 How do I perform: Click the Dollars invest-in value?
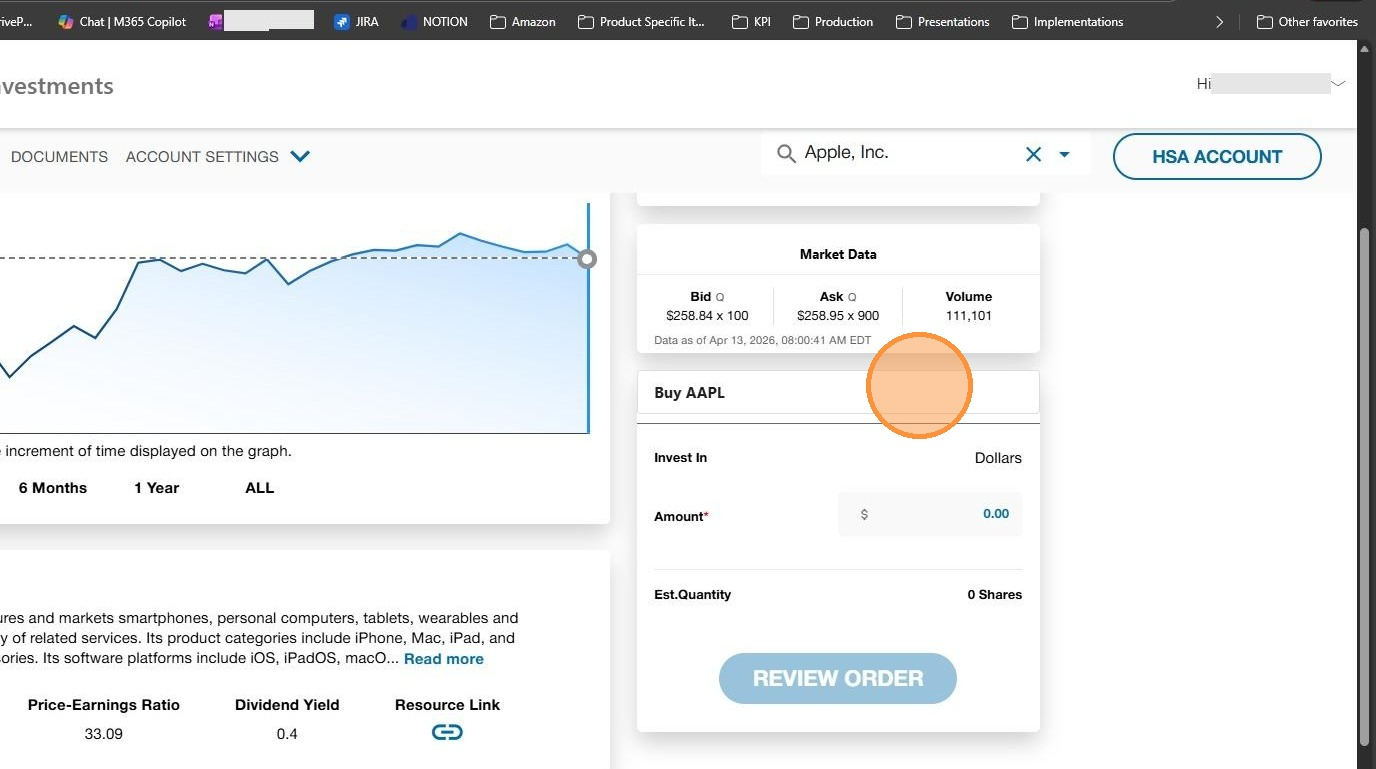point(998,458)
